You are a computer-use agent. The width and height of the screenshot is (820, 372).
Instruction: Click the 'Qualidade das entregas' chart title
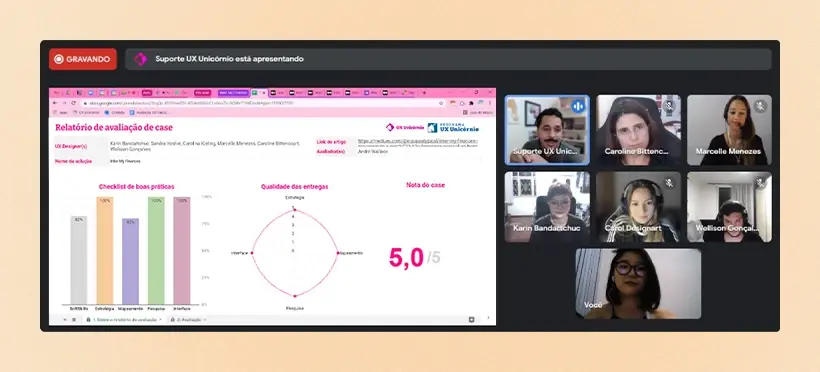point(294,187)
